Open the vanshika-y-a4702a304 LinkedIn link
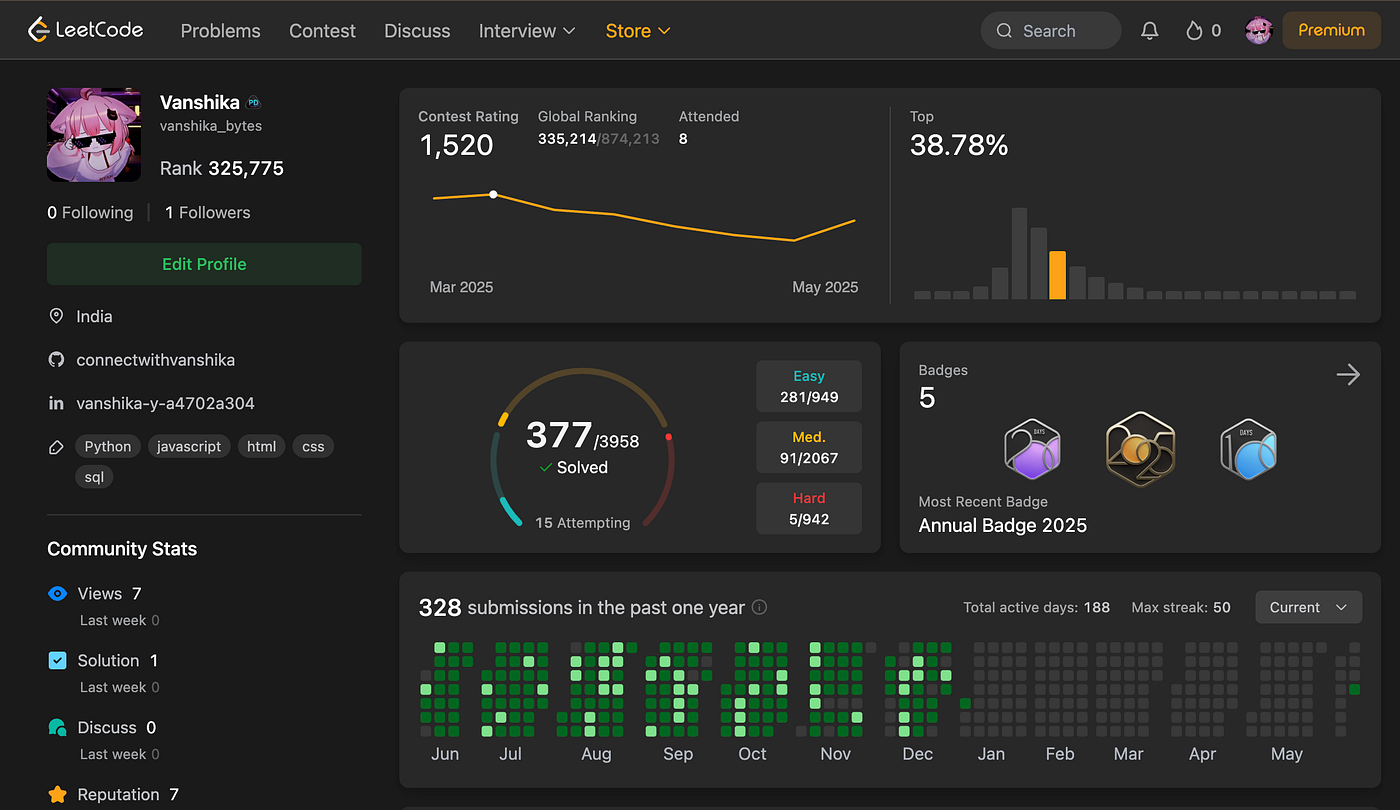 (x=165, y=404)
